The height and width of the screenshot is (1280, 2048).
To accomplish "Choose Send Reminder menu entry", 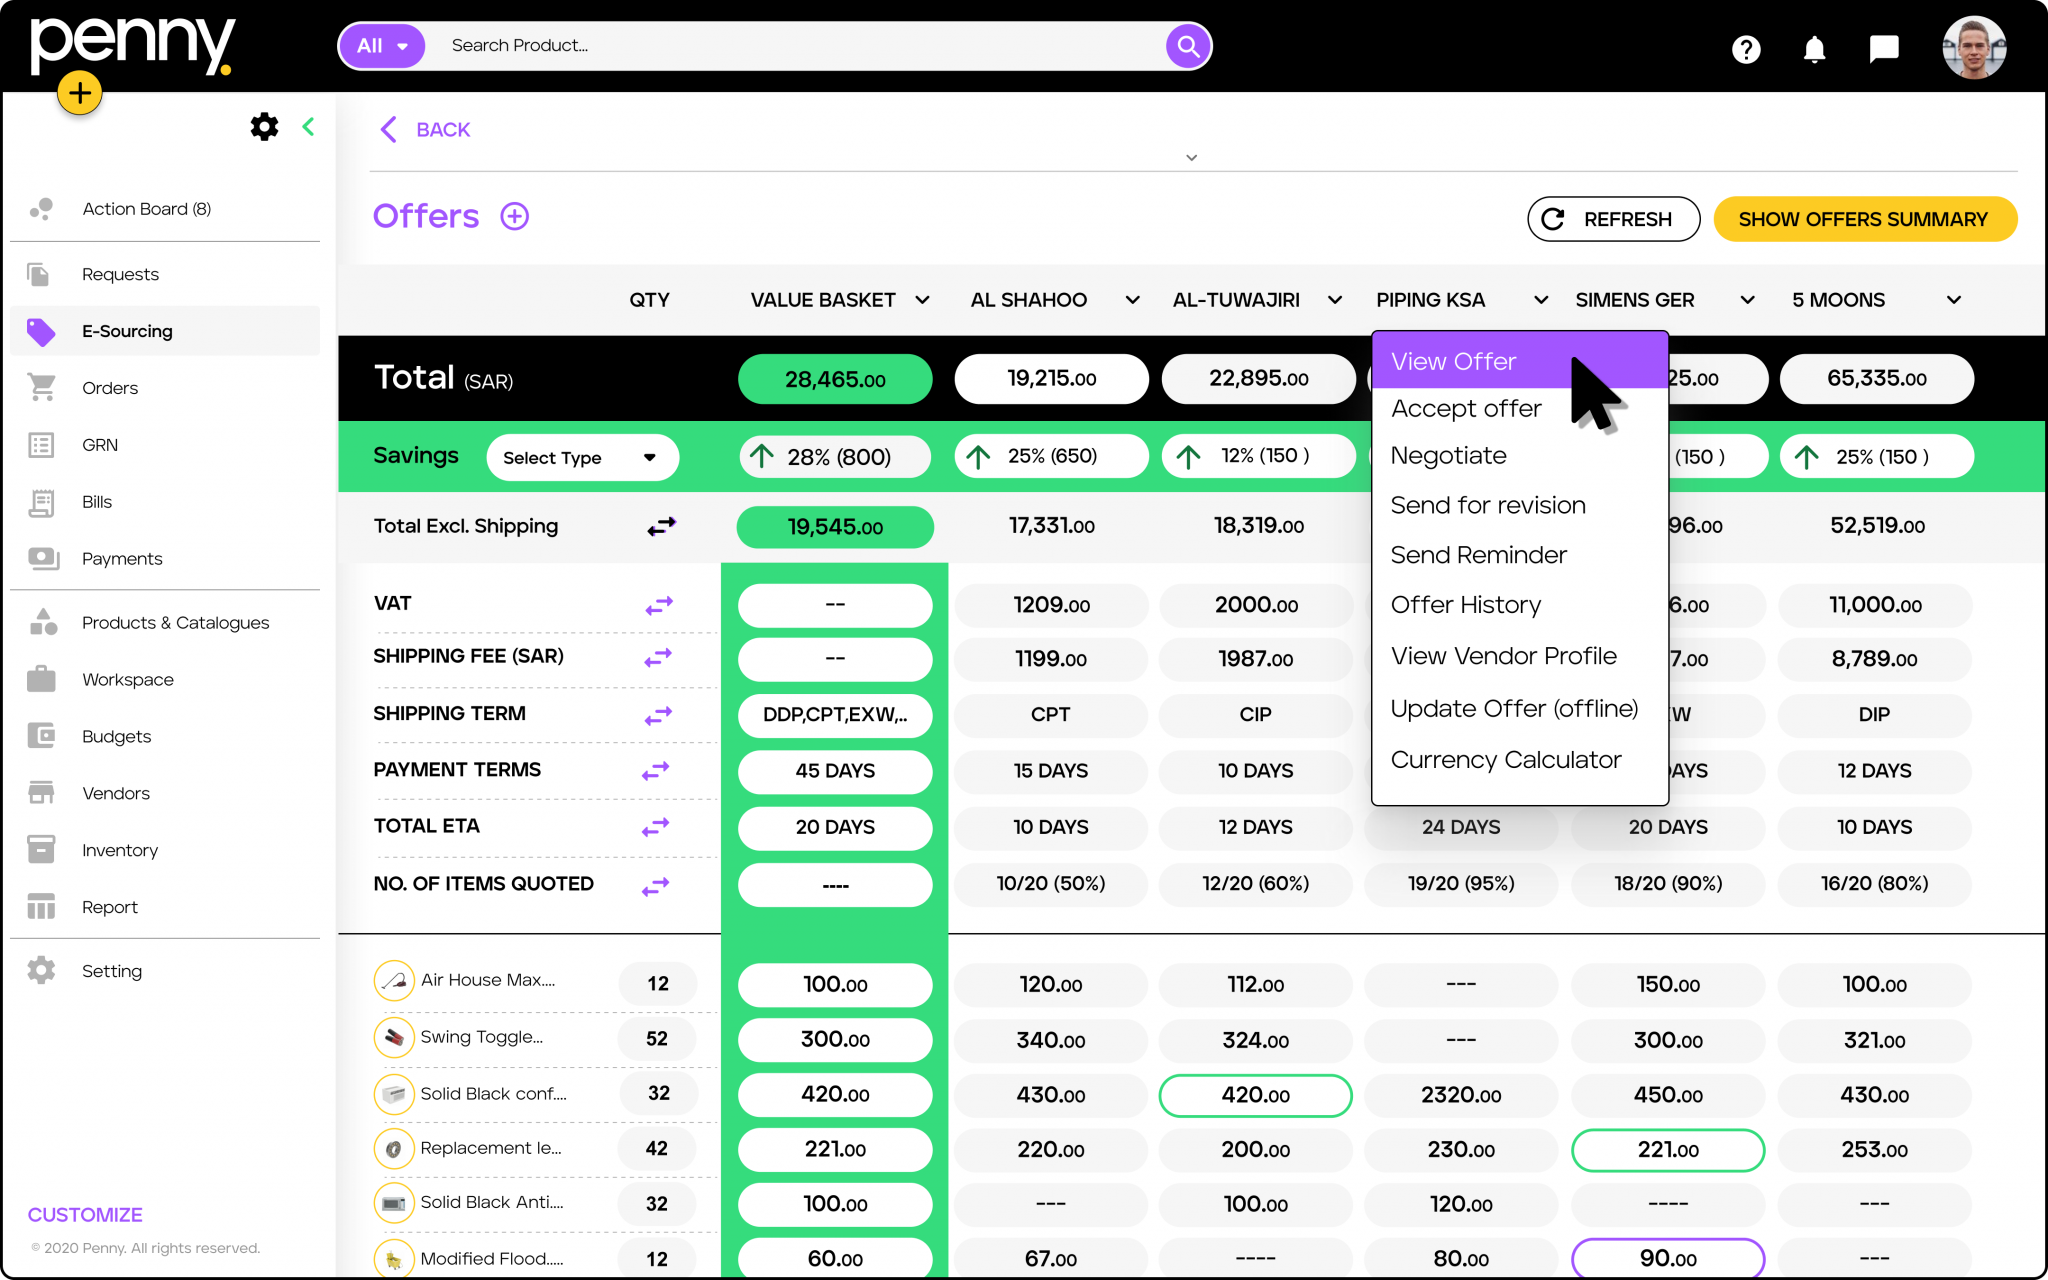I will (x=1478, y=555).
